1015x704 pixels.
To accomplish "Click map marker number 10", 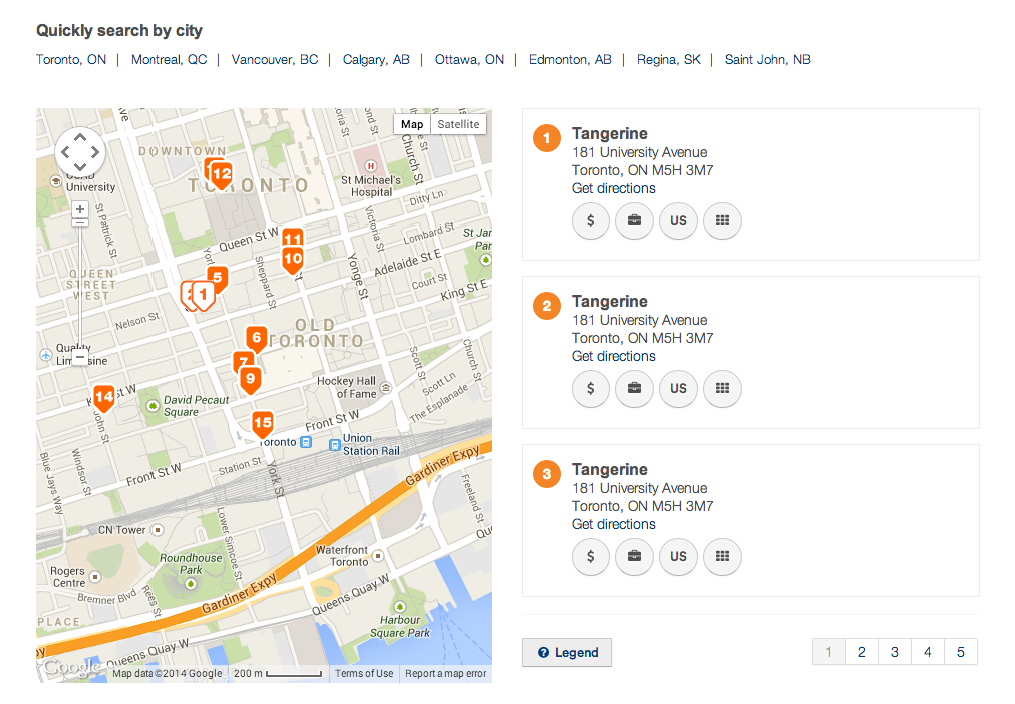I will pos(293,260).
